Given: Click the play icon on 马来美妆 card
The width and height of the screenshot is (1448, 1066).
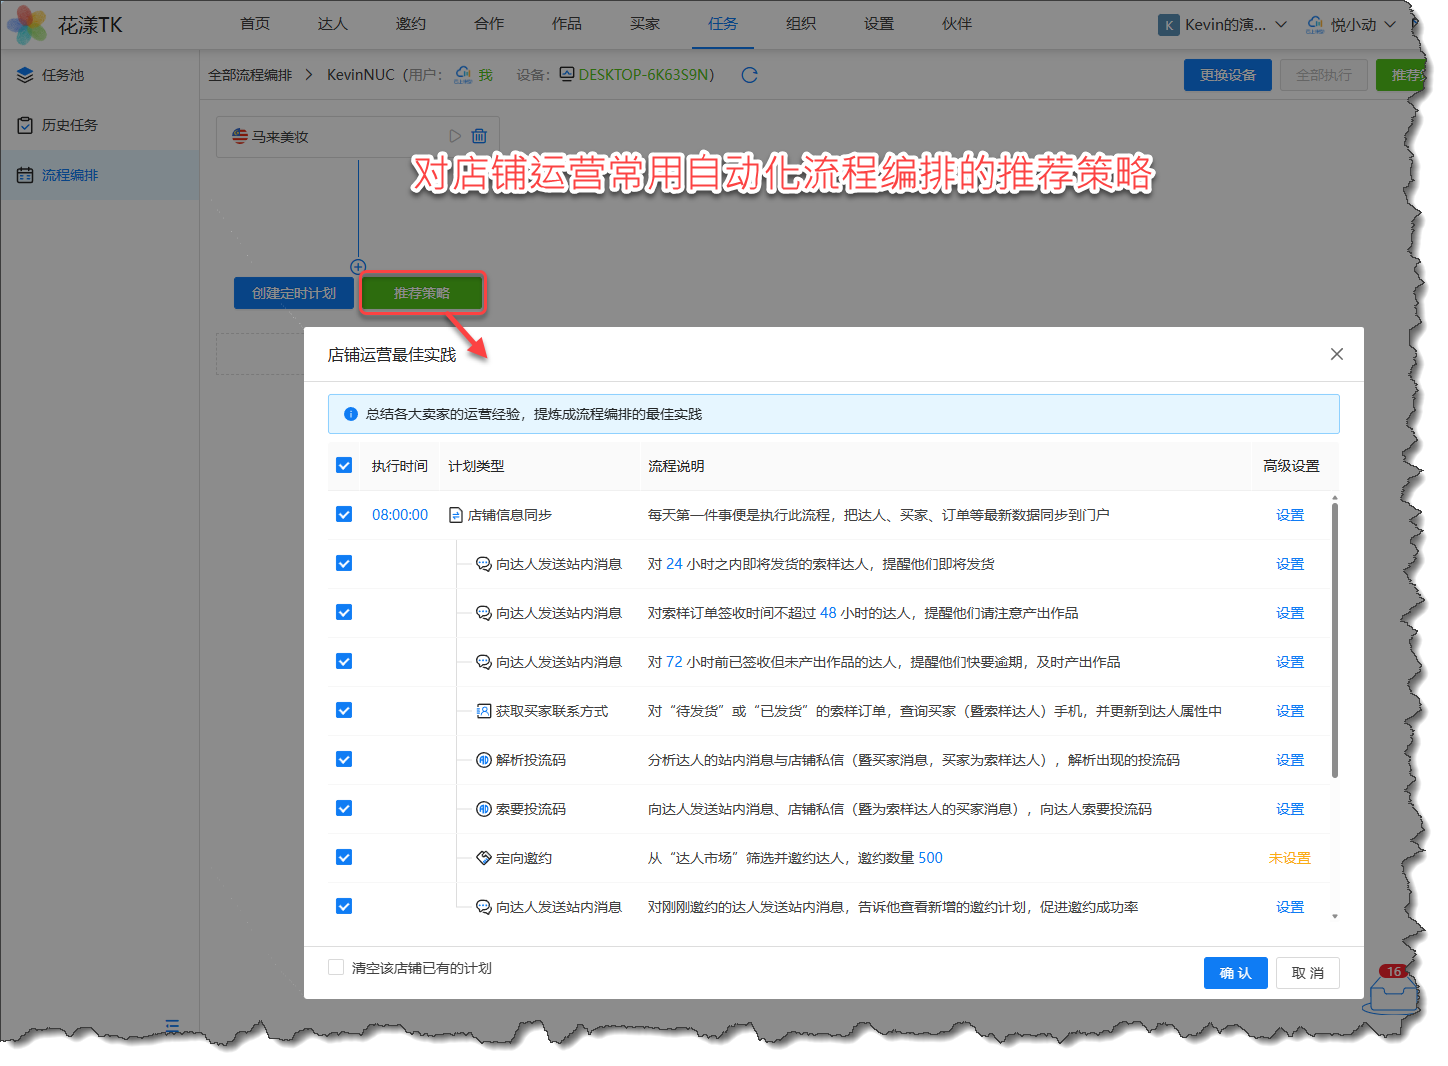Looking at the screenshot, I should (x=455, y=136).
